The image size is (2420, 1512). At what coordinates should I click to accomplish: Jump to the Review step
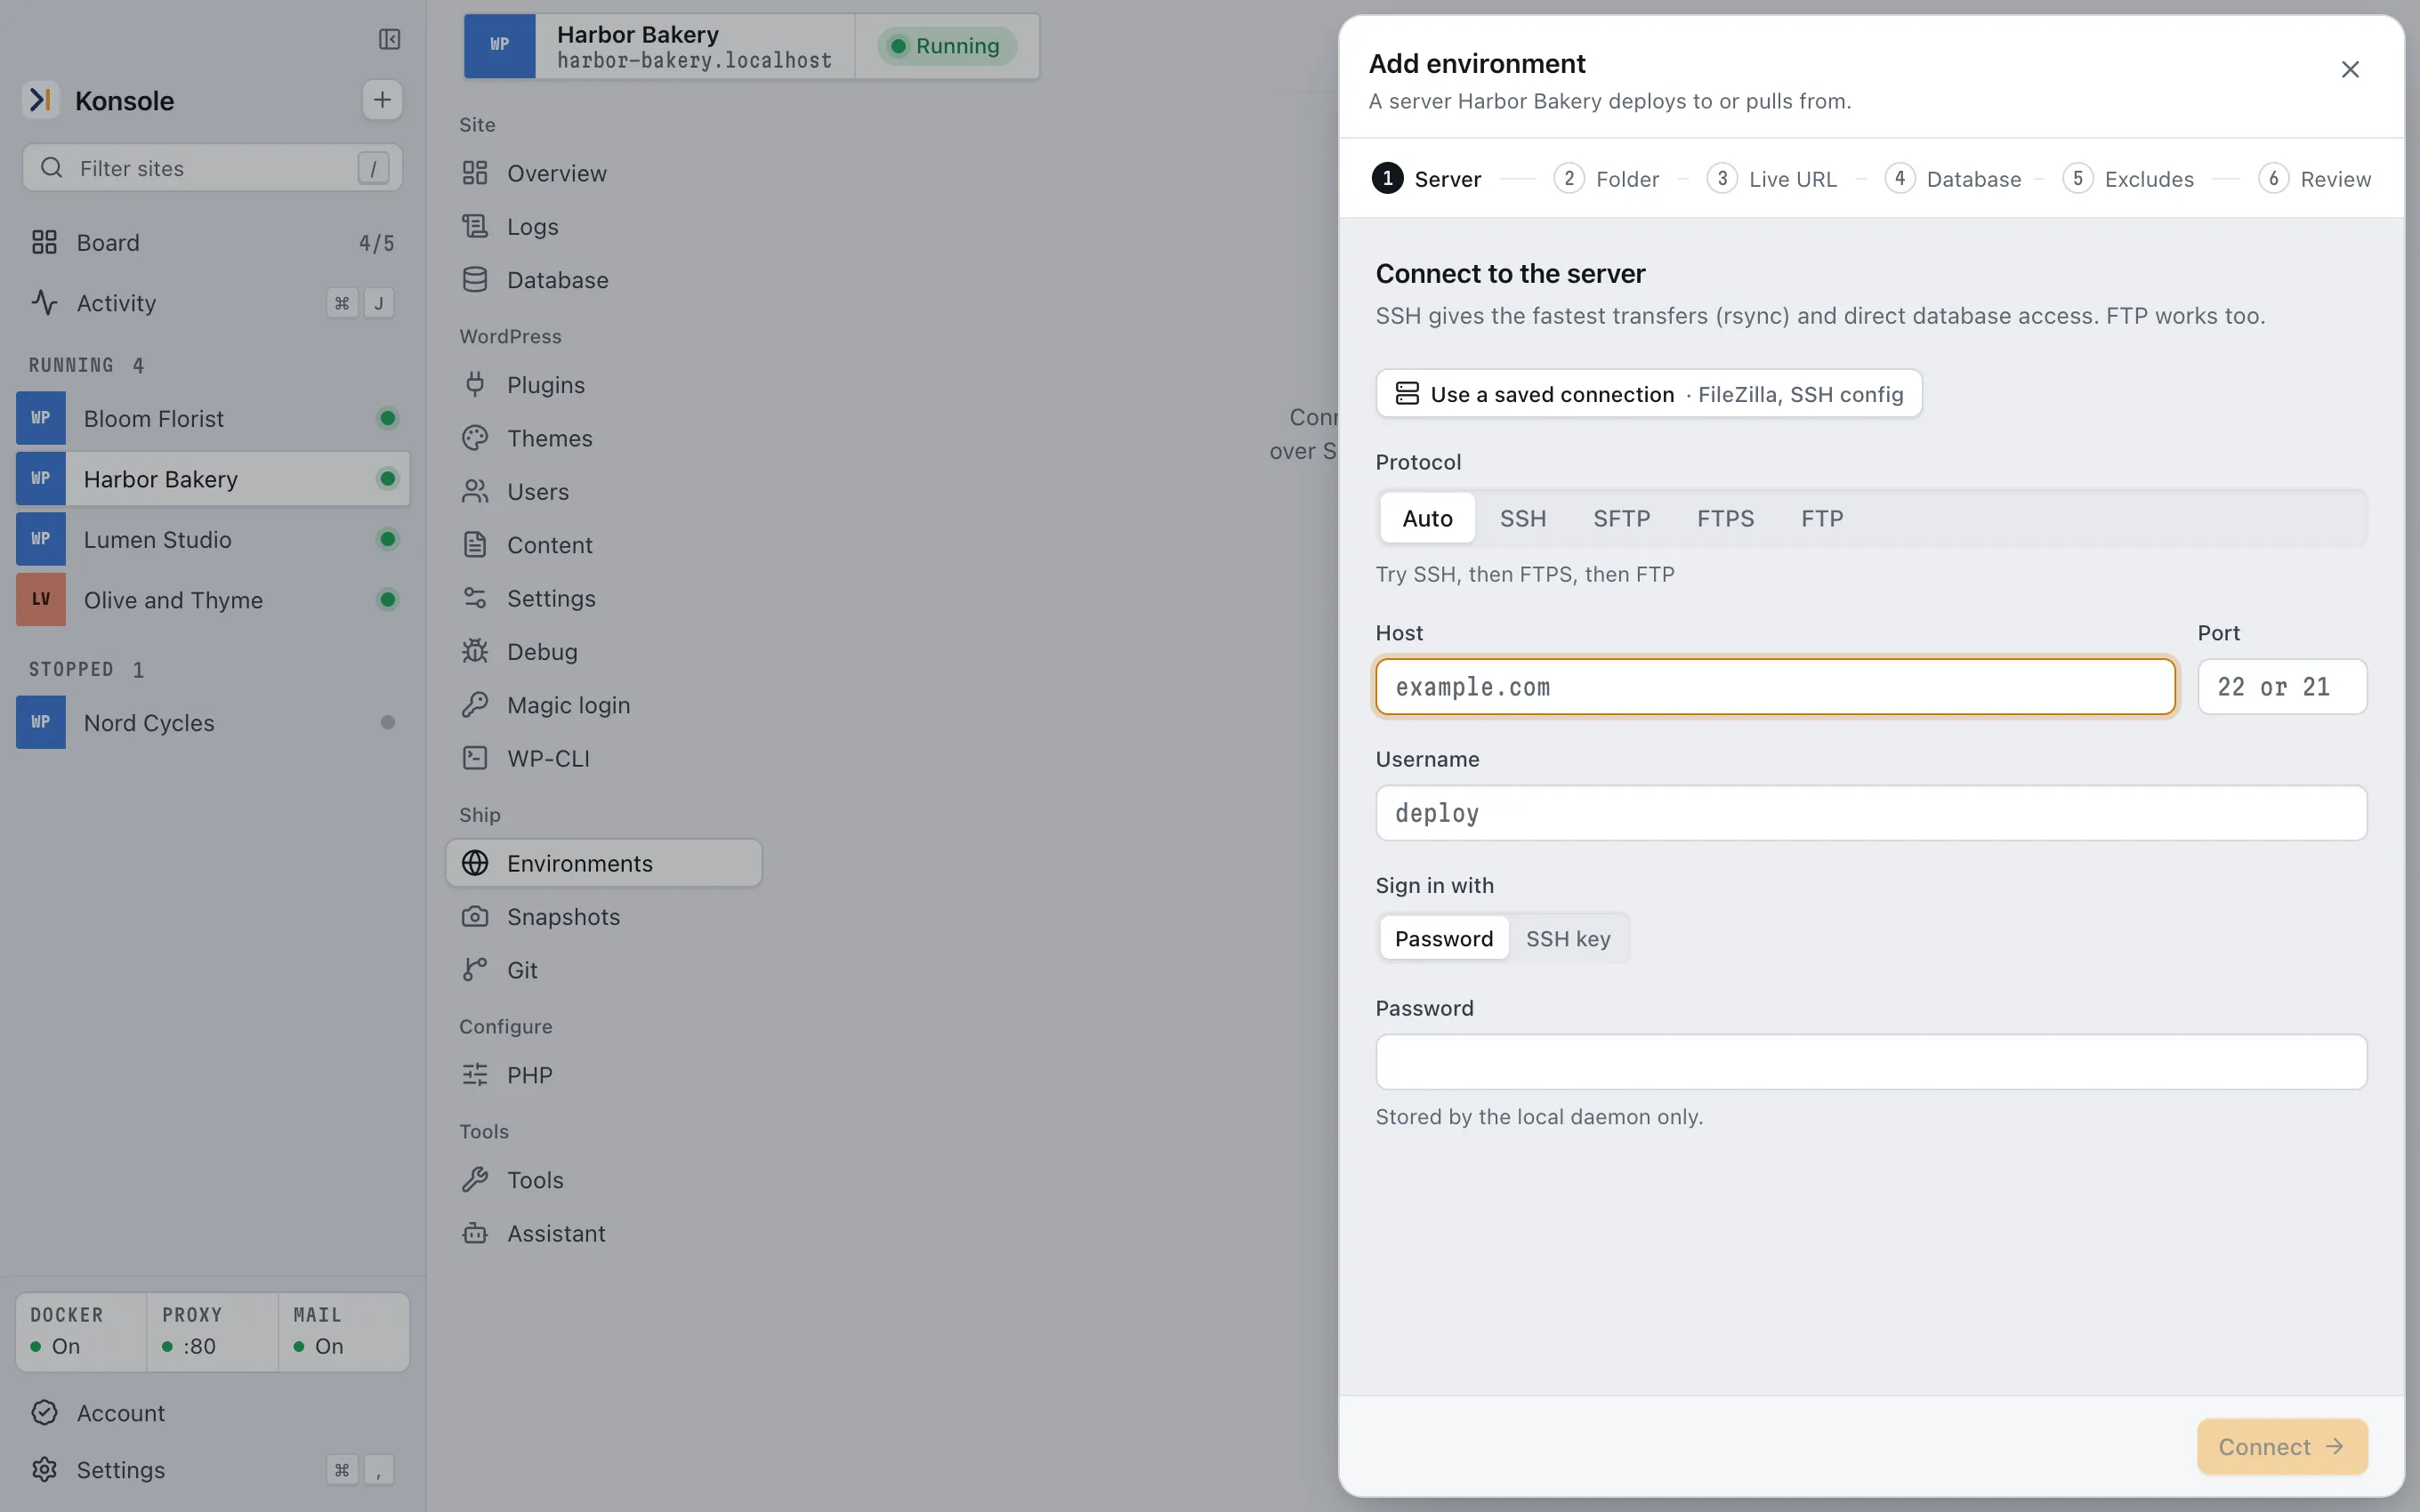[x=2315, y=179]
